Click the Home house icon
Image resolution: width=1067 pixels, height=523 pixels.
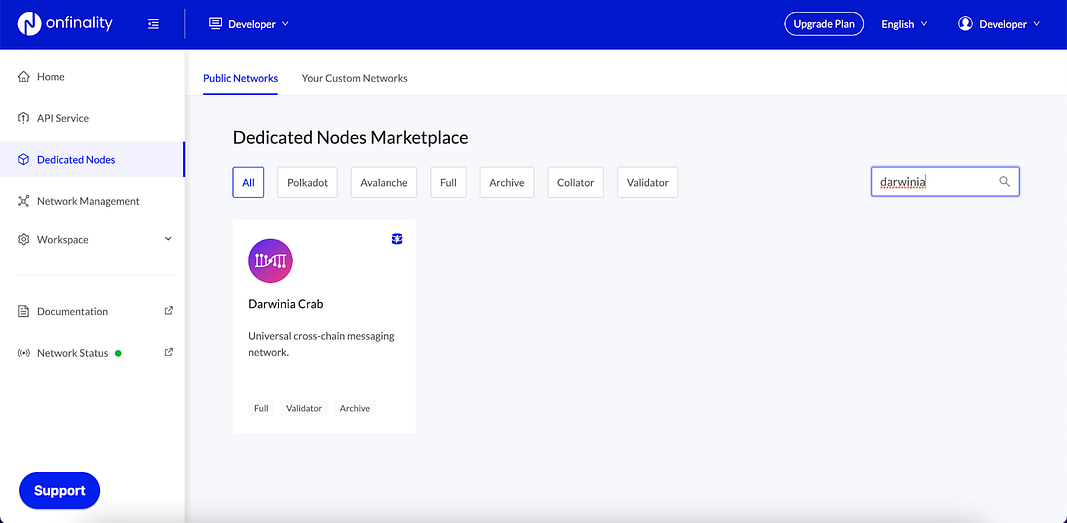[x=24, y=76]
